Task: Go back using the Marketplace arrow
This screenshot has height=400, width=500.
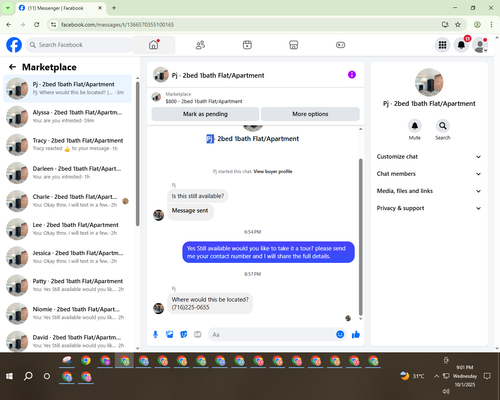Action: pos(12,67)
